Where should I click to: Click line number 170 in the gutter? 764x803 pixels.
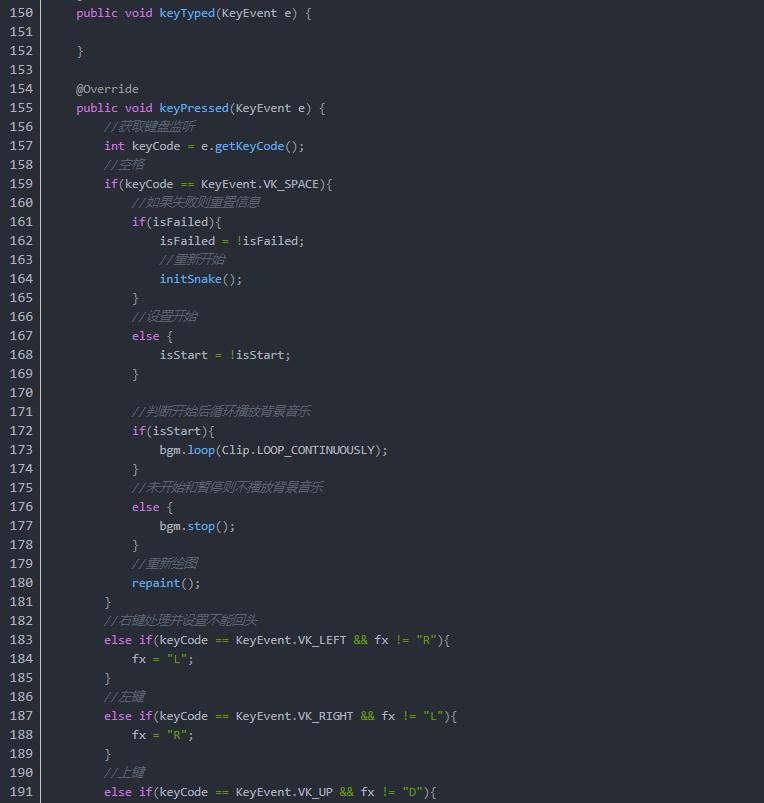21,393
